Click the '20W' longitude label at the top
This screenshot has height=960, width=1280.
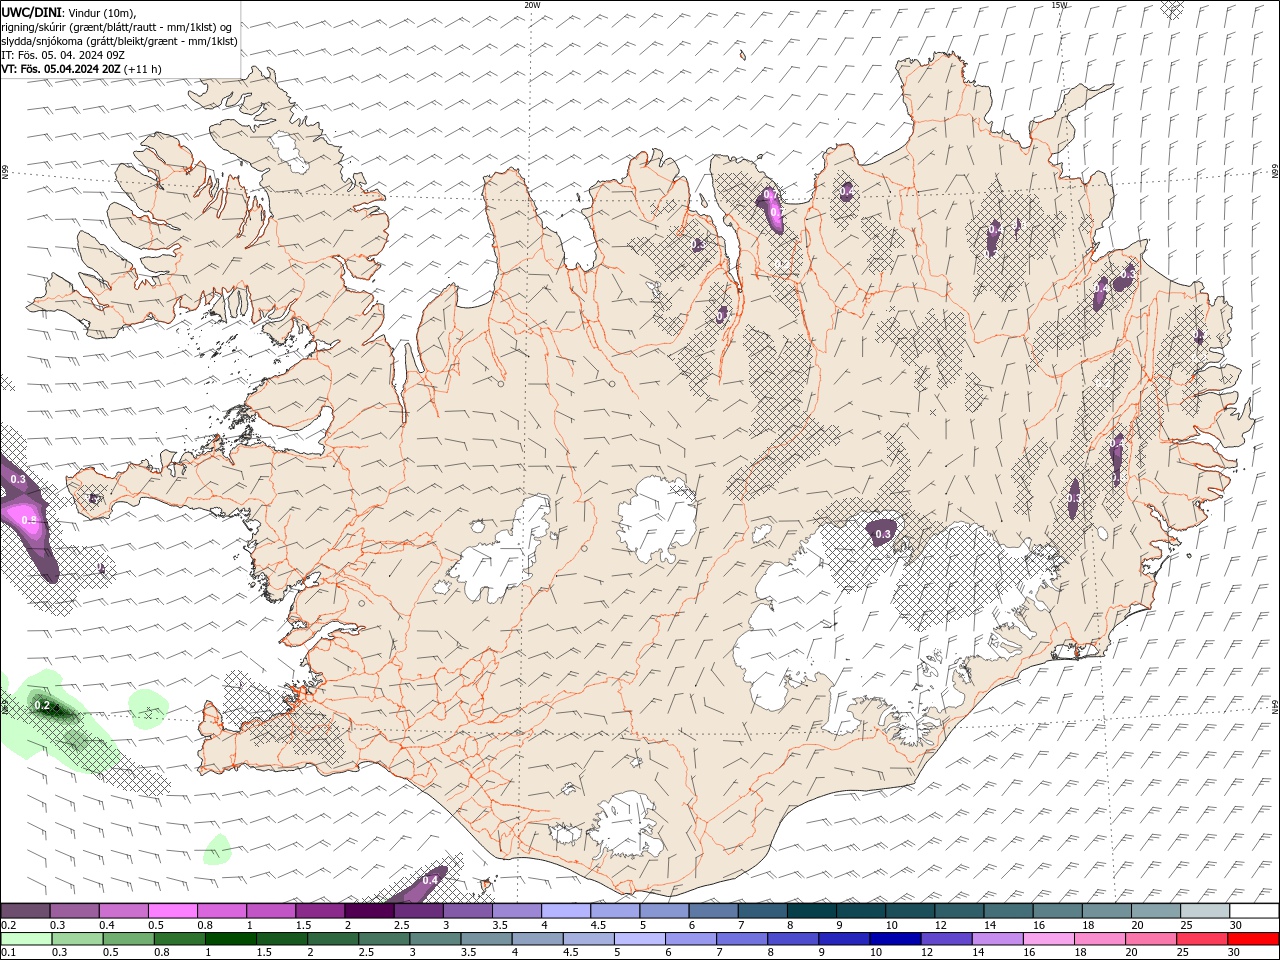point(532,5)
